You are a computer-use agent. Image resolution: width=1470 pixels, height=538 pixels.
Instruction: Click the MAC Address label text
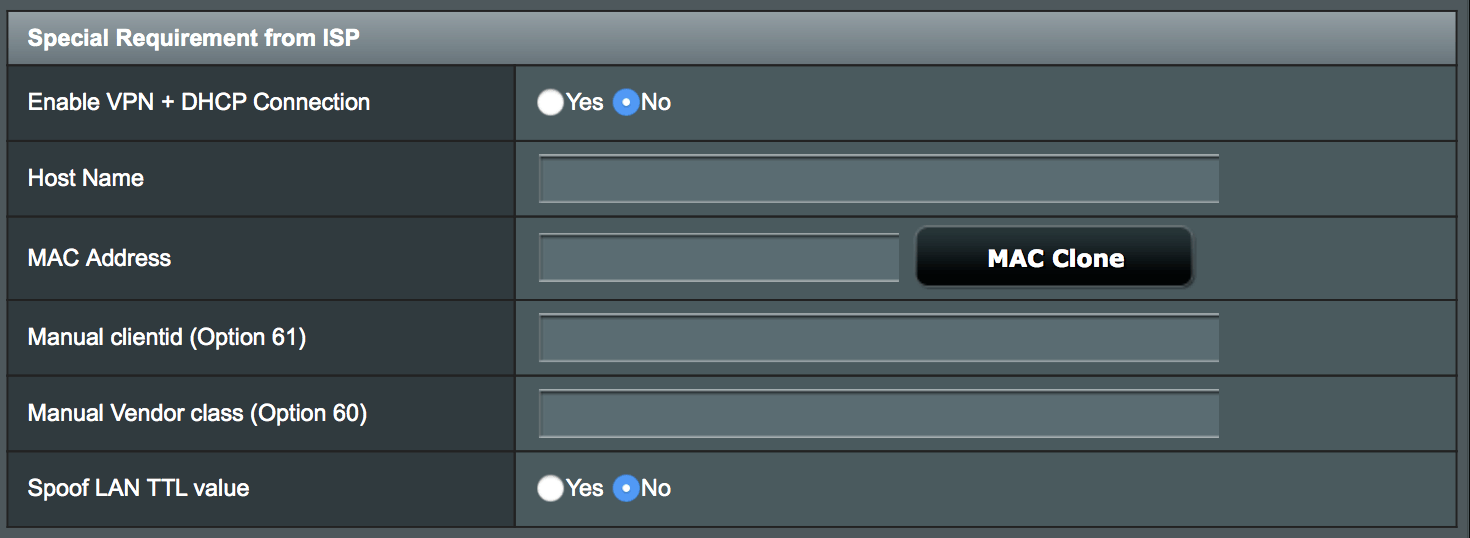click(x=99, y=258)
